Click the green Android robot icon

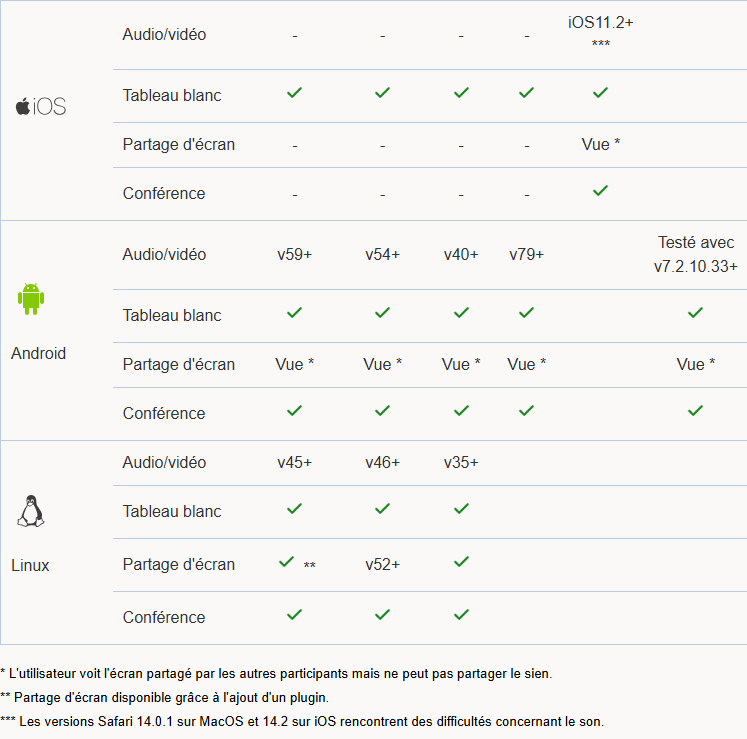[30, 298]
